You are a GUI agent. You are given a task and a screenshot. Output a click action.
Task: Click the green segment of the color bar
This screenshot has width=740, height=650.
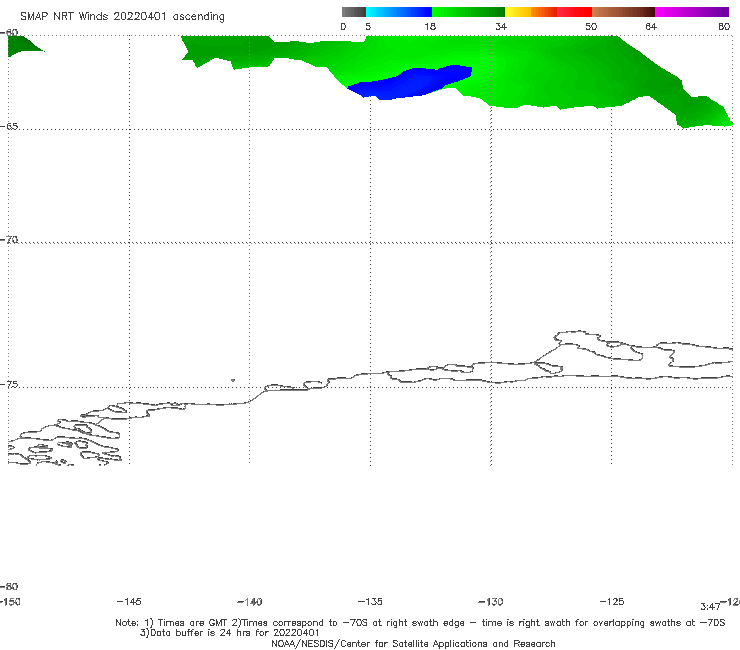click(468, 12)
